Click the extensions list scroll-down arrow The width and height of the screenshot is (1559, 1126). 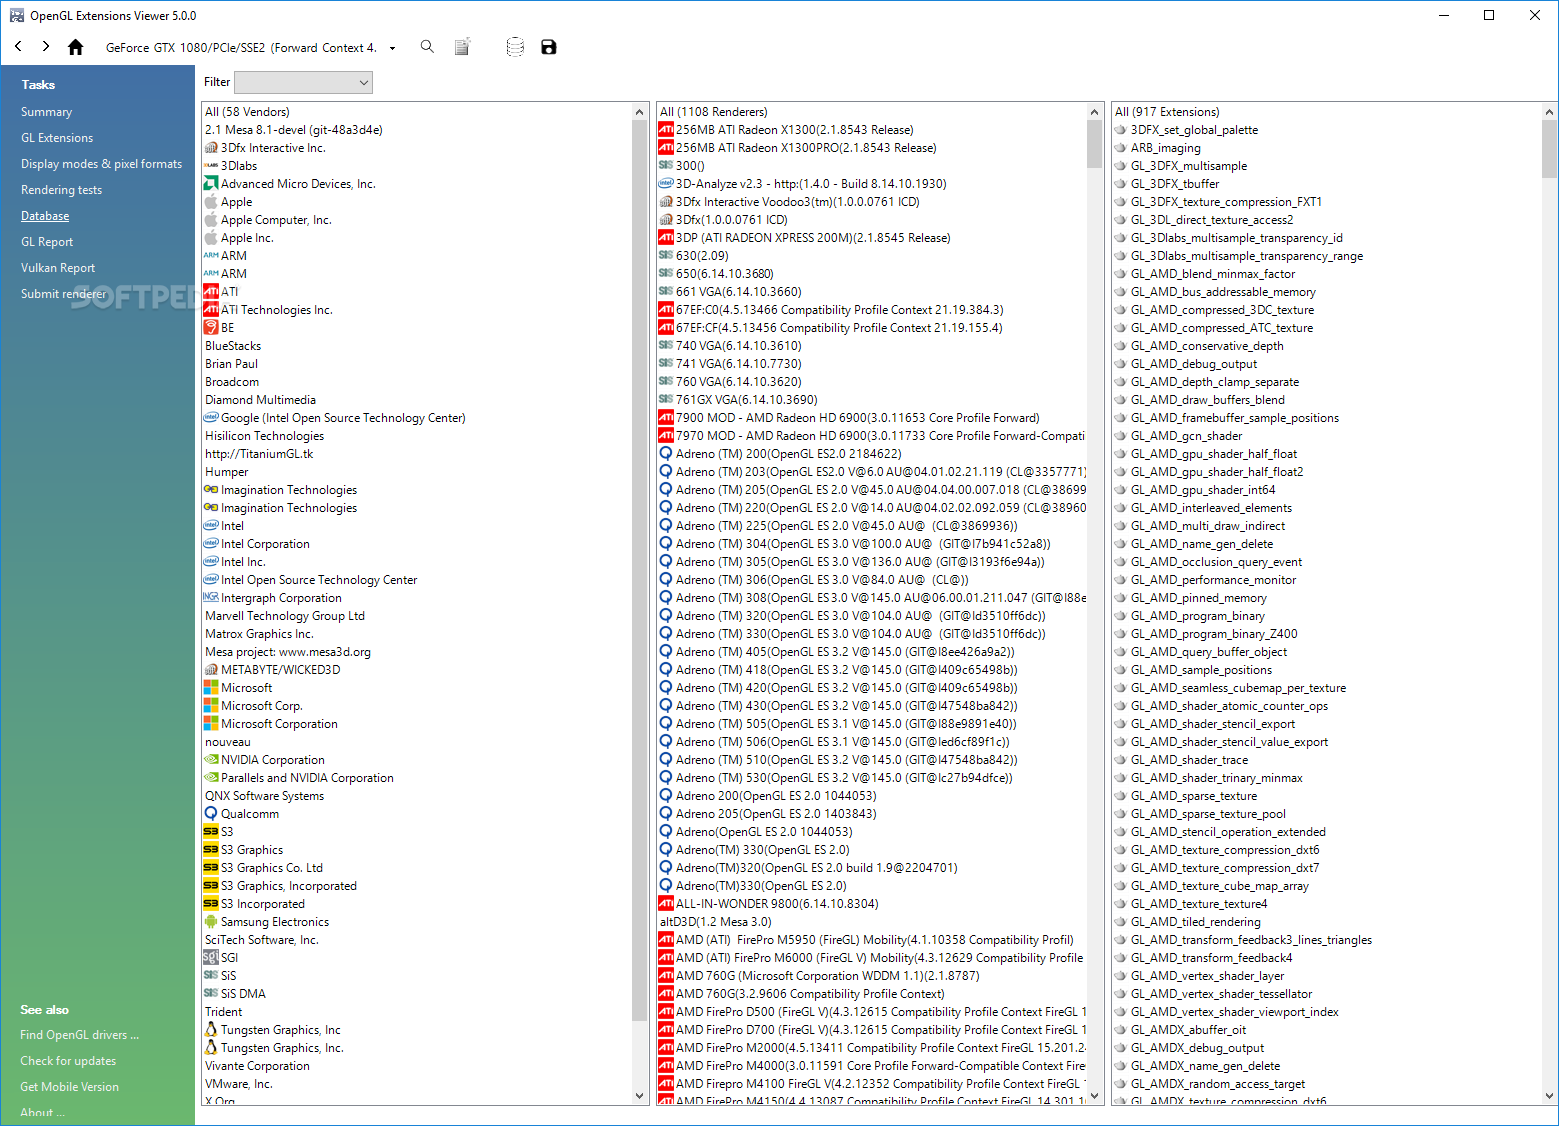pyautogui.click(x=1549, y=1096)
